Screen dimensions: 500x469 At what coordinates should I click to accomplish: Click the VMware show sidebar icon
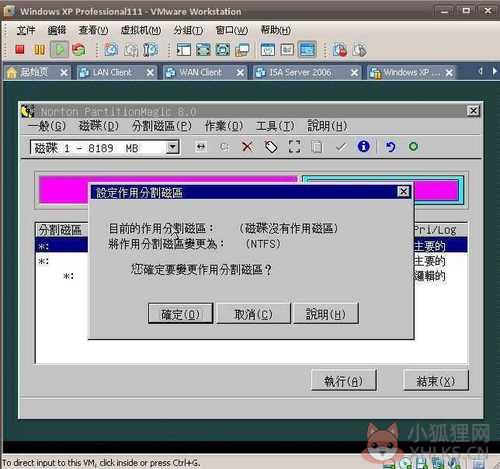point(183,50)
